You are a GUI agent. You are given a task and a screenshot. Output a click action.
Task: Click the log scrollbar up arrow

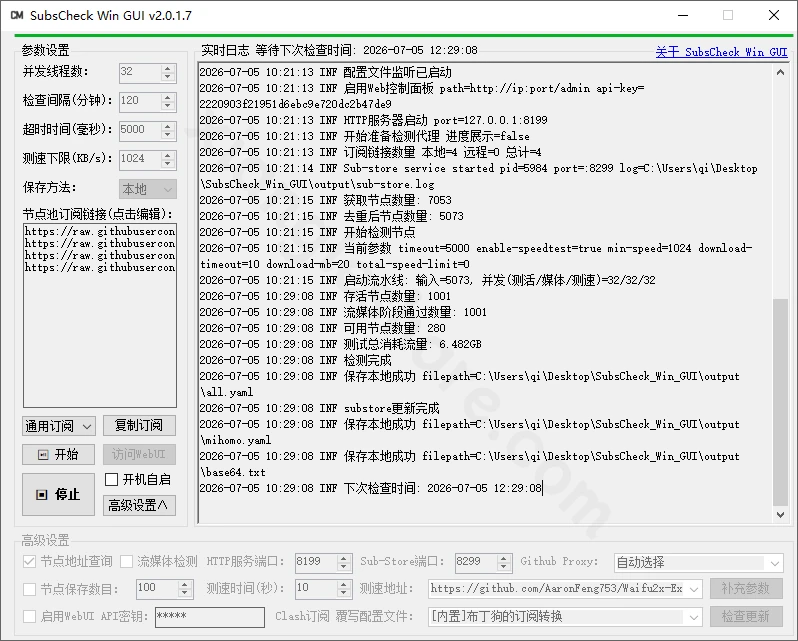pos(780,72)
